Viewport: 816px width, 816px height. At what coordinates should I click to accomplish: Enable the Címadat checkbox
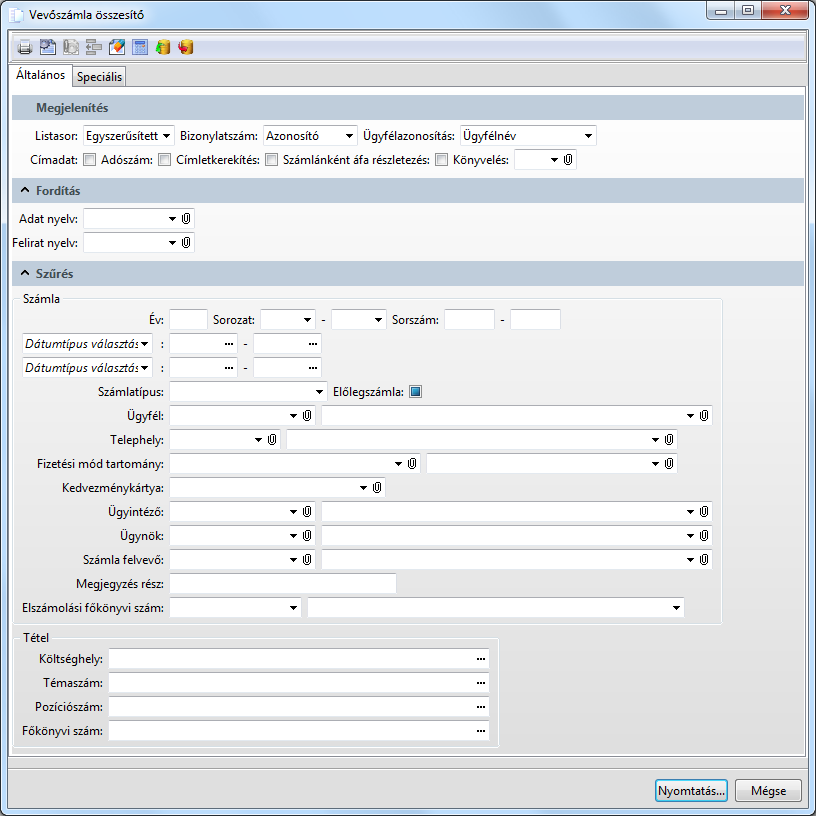click(x=90, y=159)
